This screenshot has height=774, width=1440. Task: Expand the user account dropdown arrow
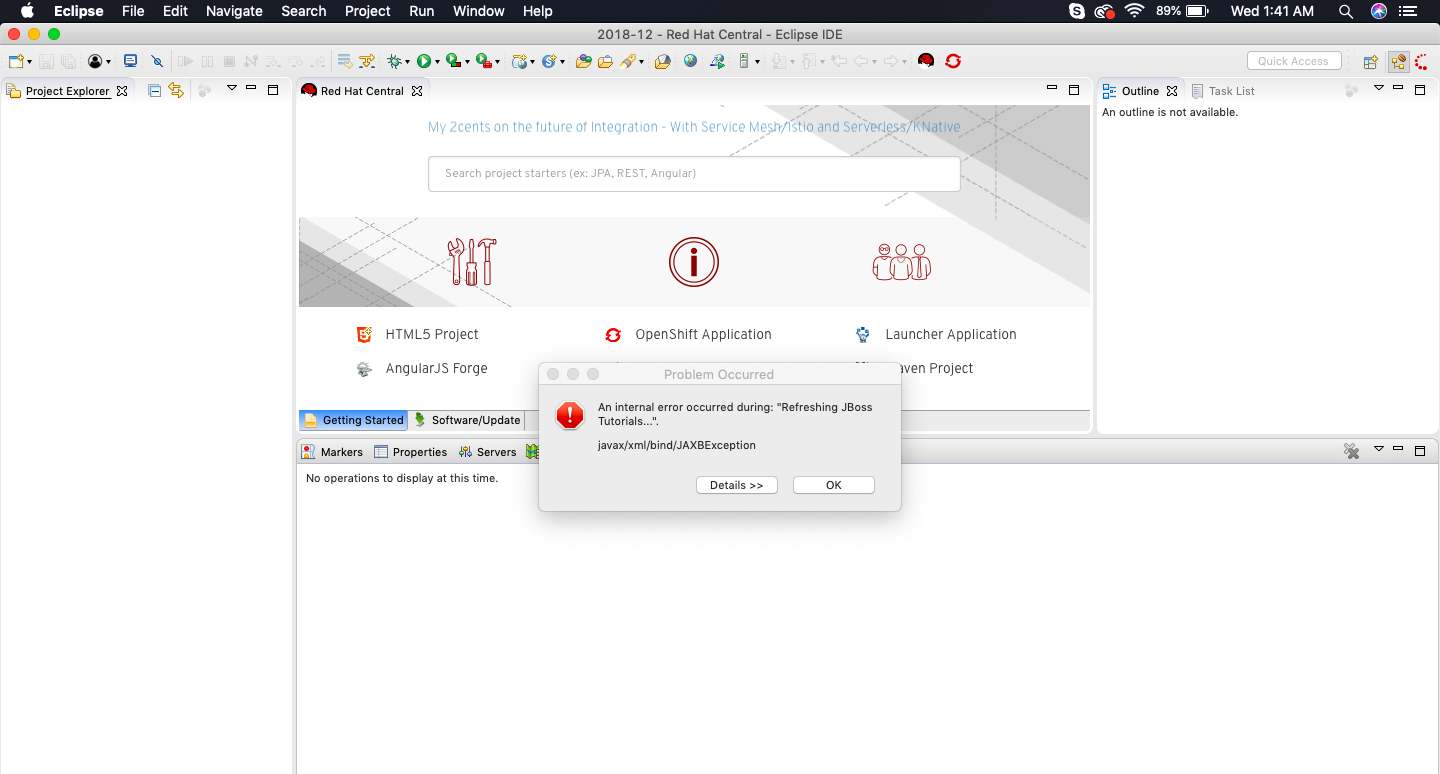pos(108,62)
